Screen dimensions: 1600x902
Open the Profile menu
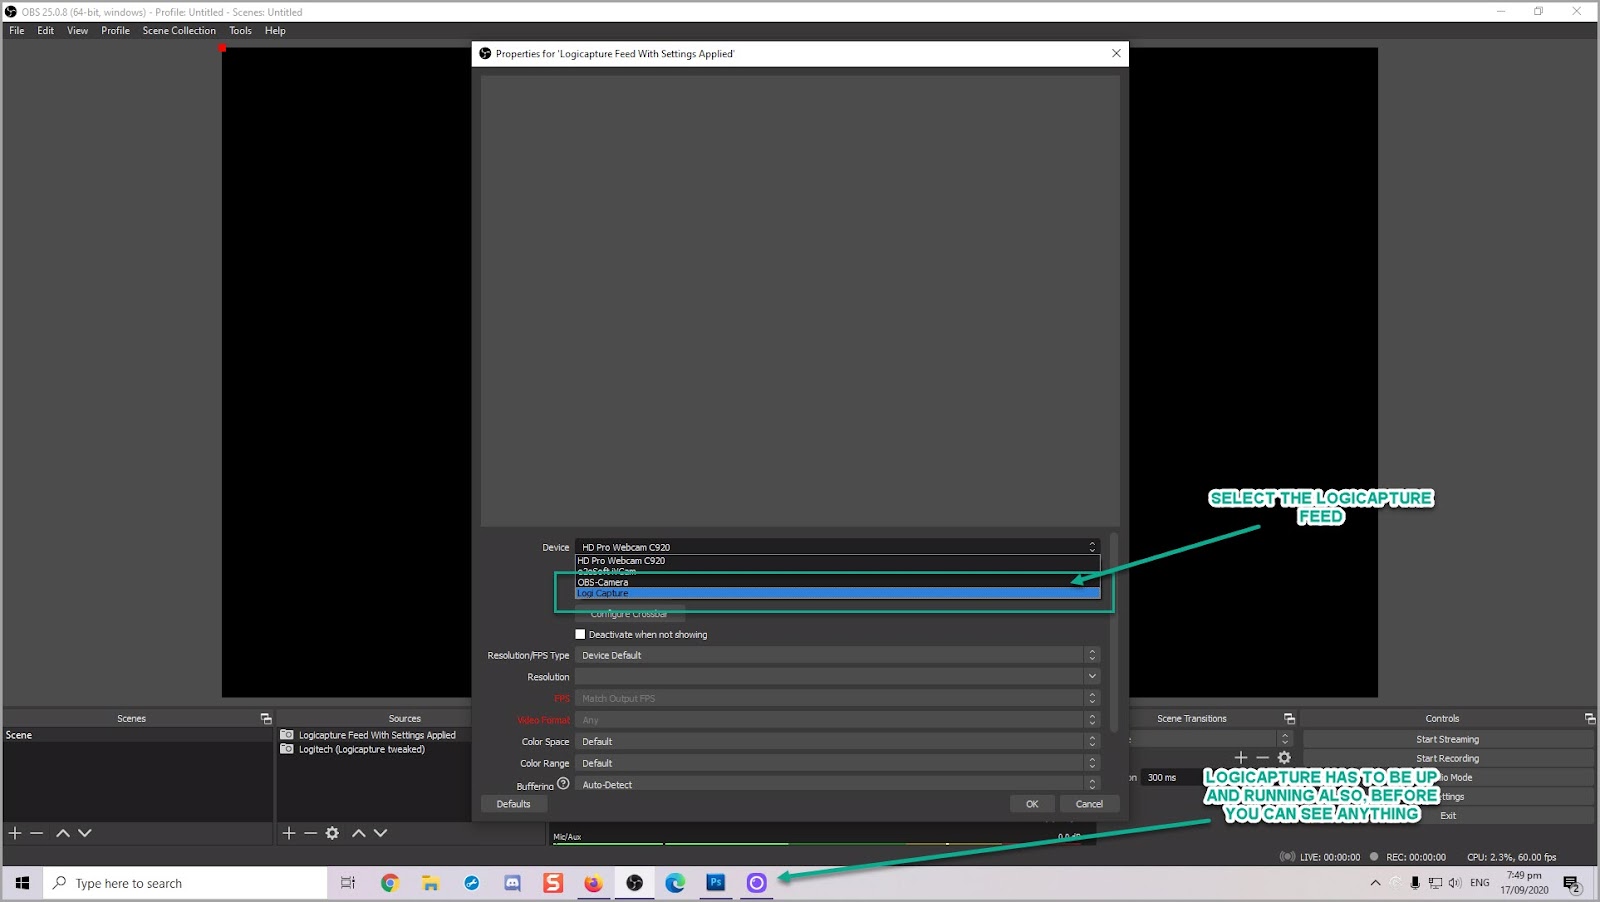[116, 31]
